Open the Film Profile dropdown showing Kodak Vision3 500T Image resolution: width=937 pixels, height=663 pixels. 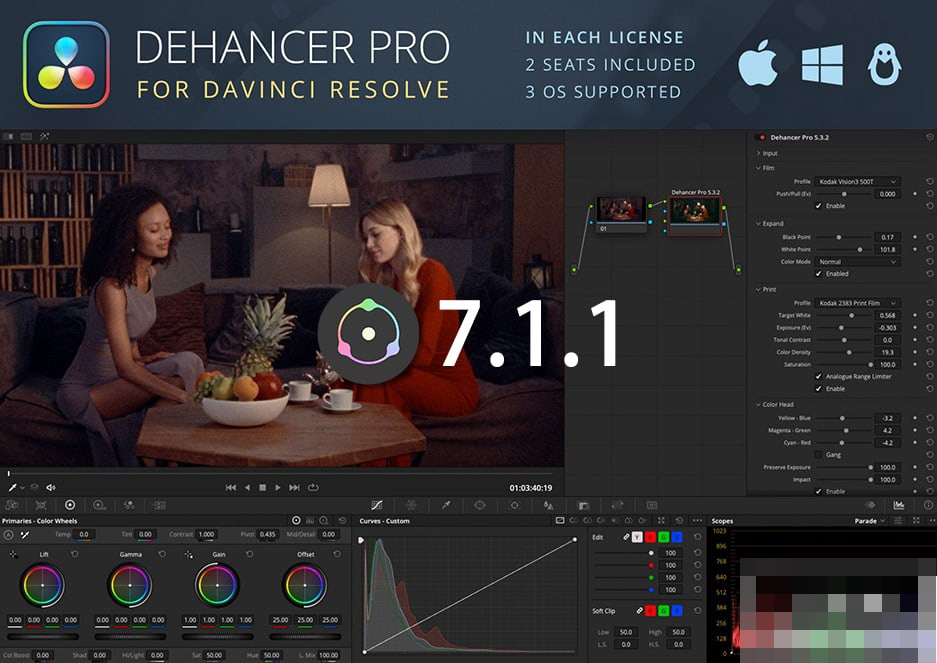858,181
